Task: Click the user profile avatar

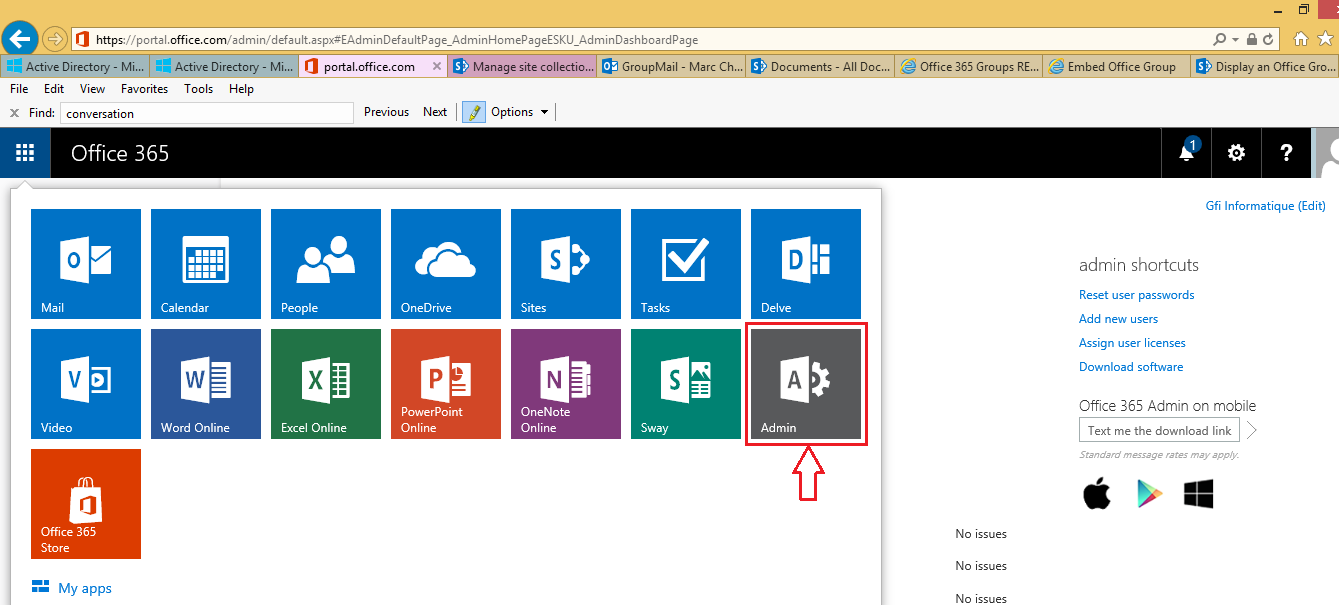Action: coord(1326,153)
